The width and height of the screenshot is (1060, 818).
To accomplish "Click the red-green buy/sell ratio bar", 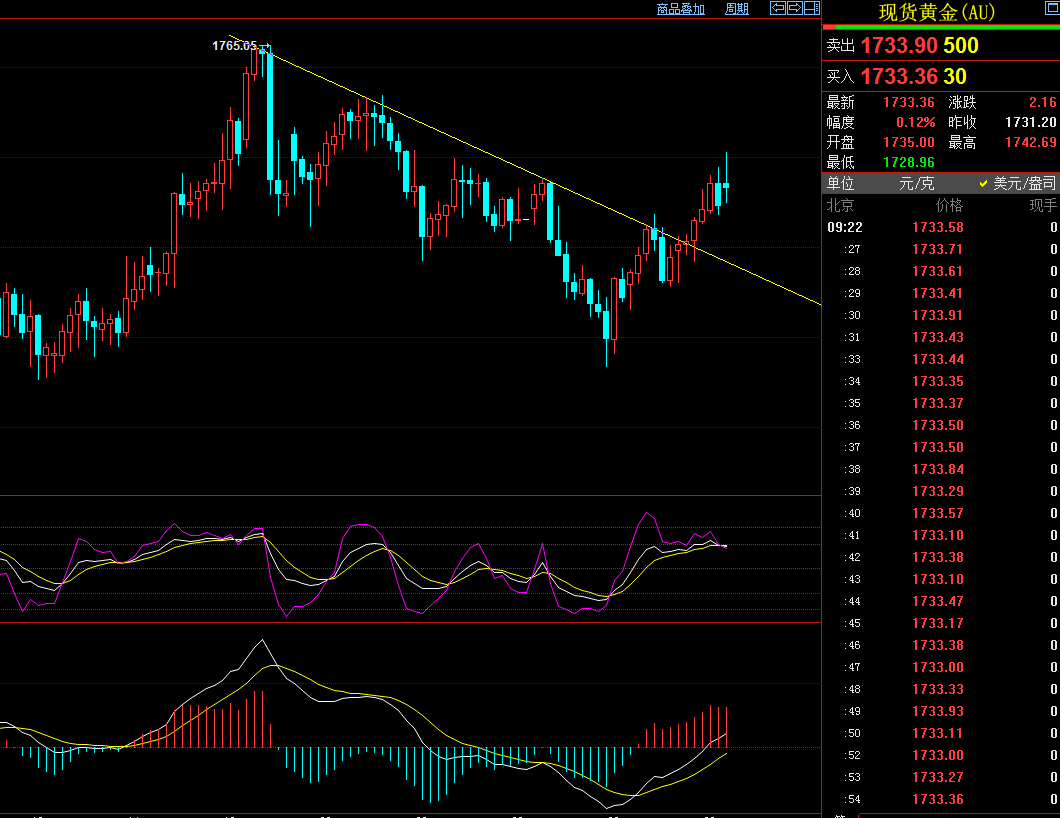I will point(940,27).
